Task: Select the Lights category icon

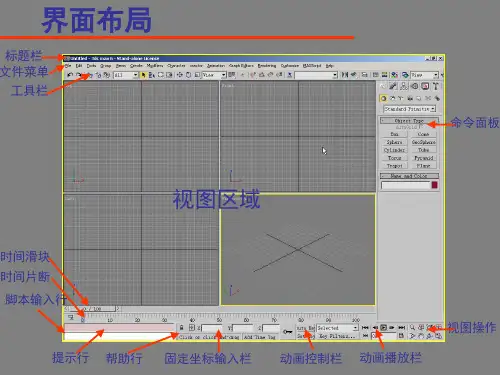Action: tap(401, 98)
